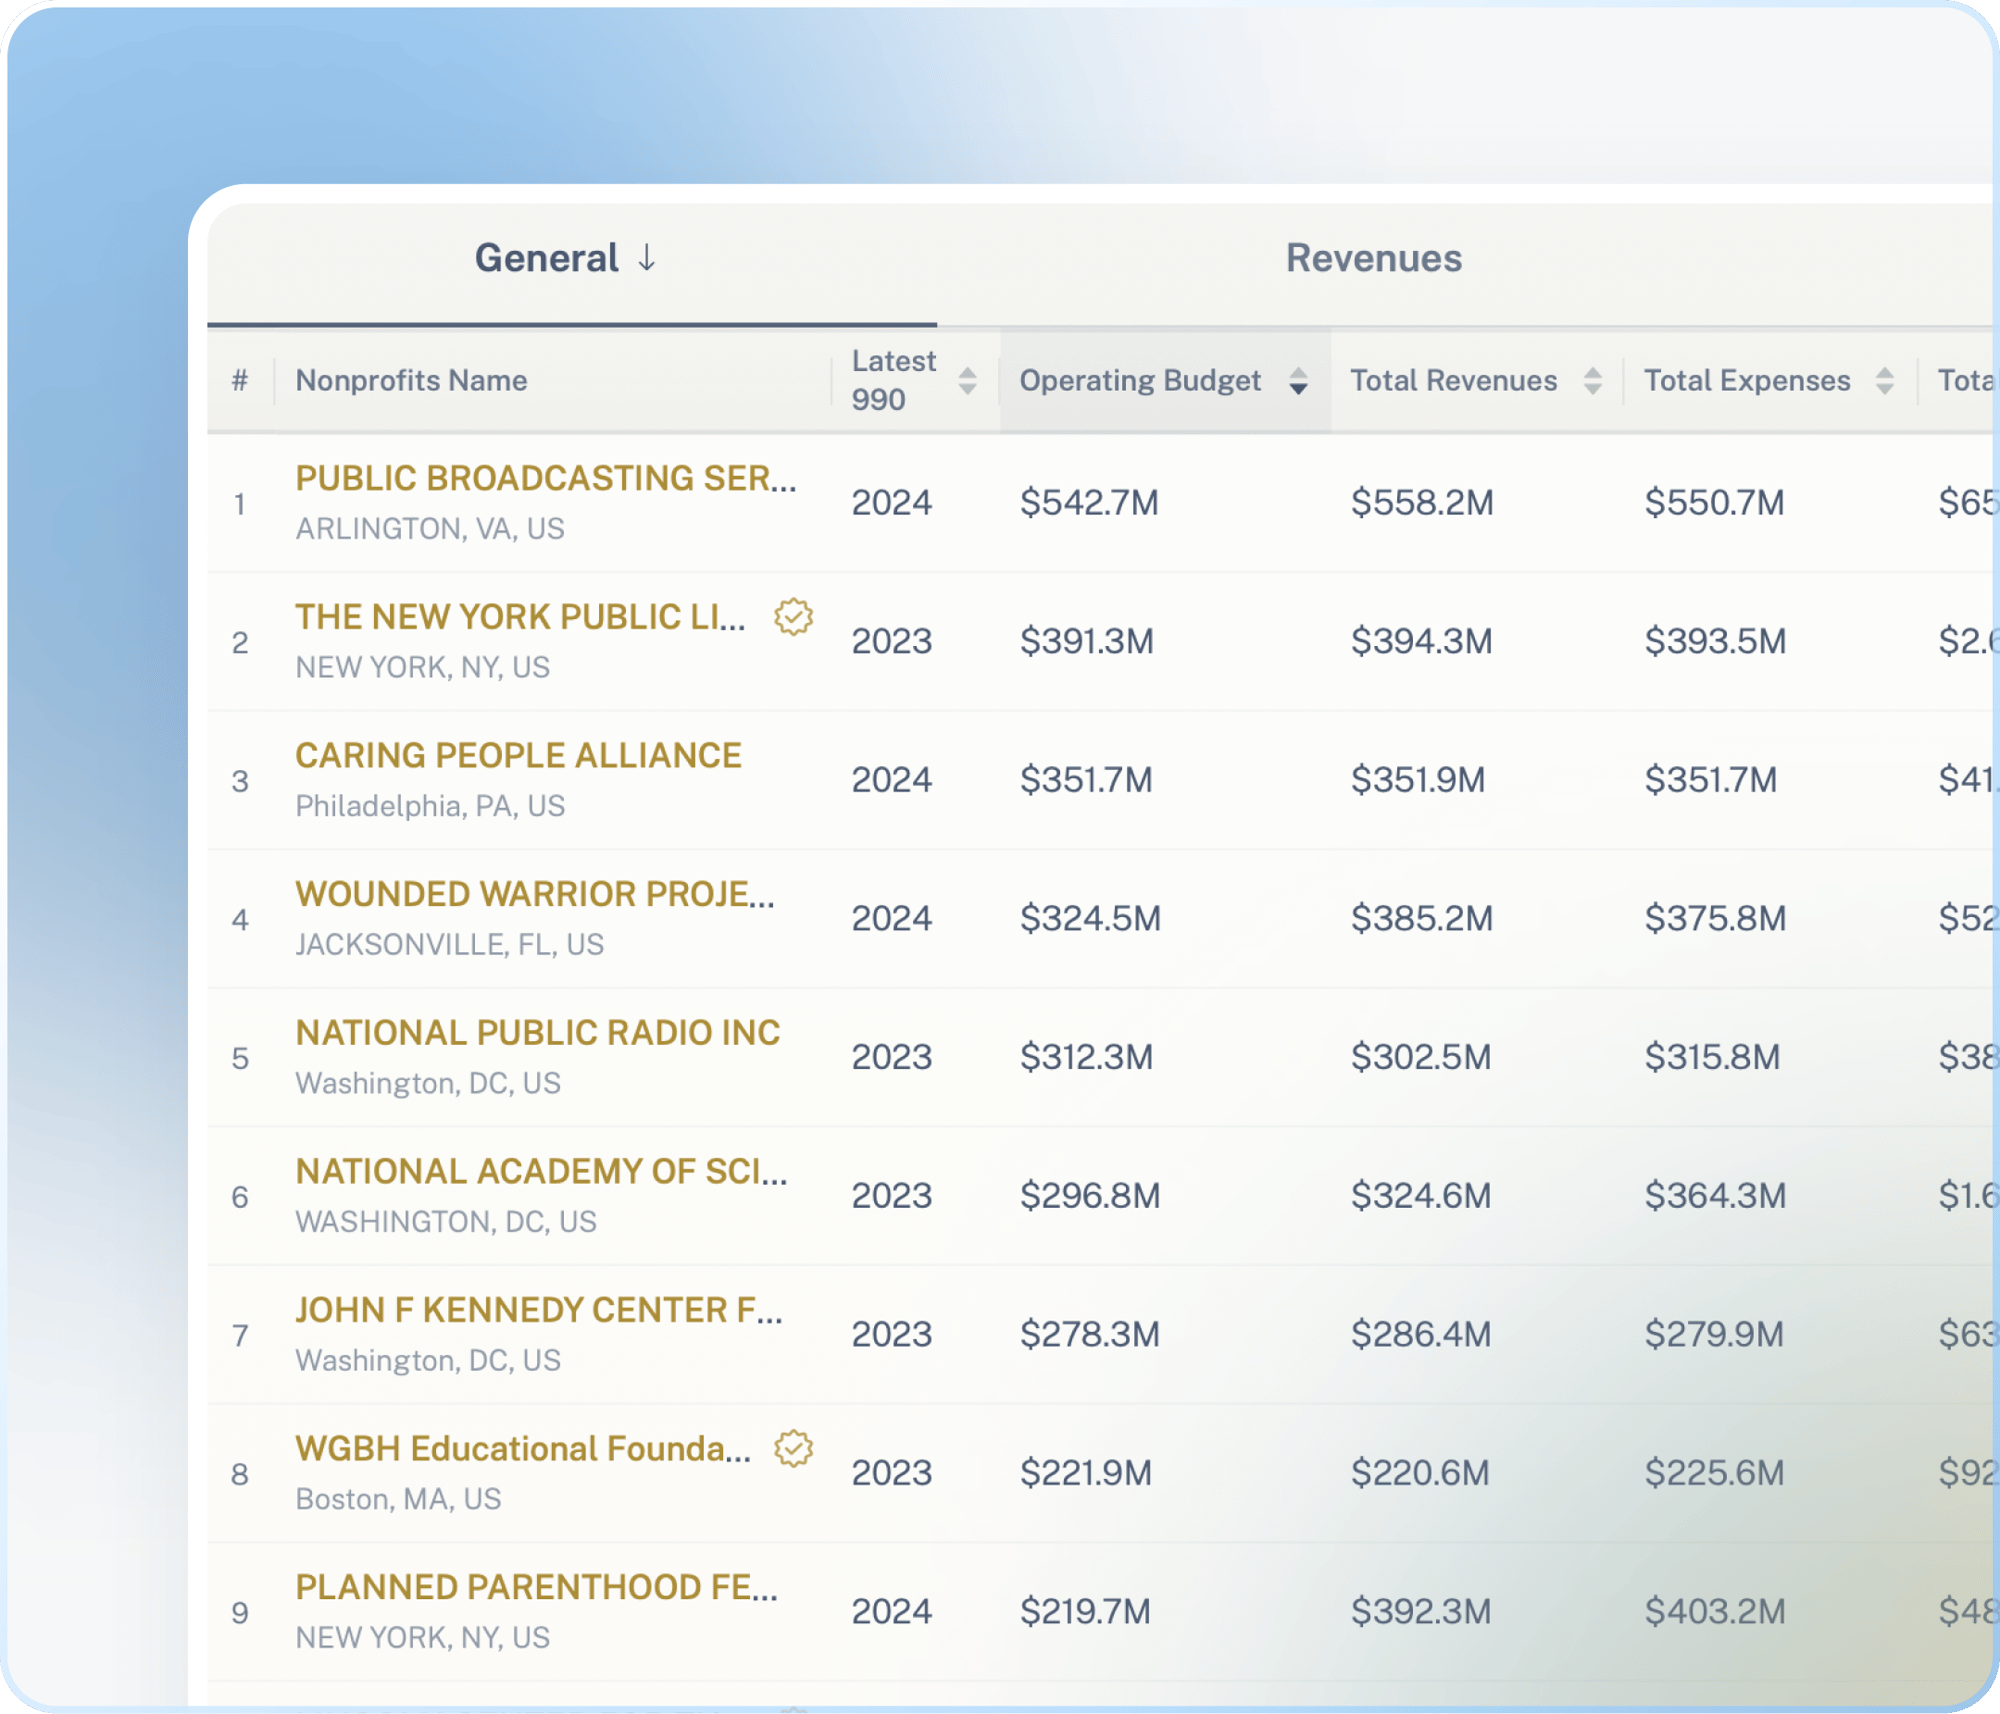Click Total Expenses sort arrows
This screenshot has width=2000, height=1714.
pyautogui.click(x=1884, y=381)
